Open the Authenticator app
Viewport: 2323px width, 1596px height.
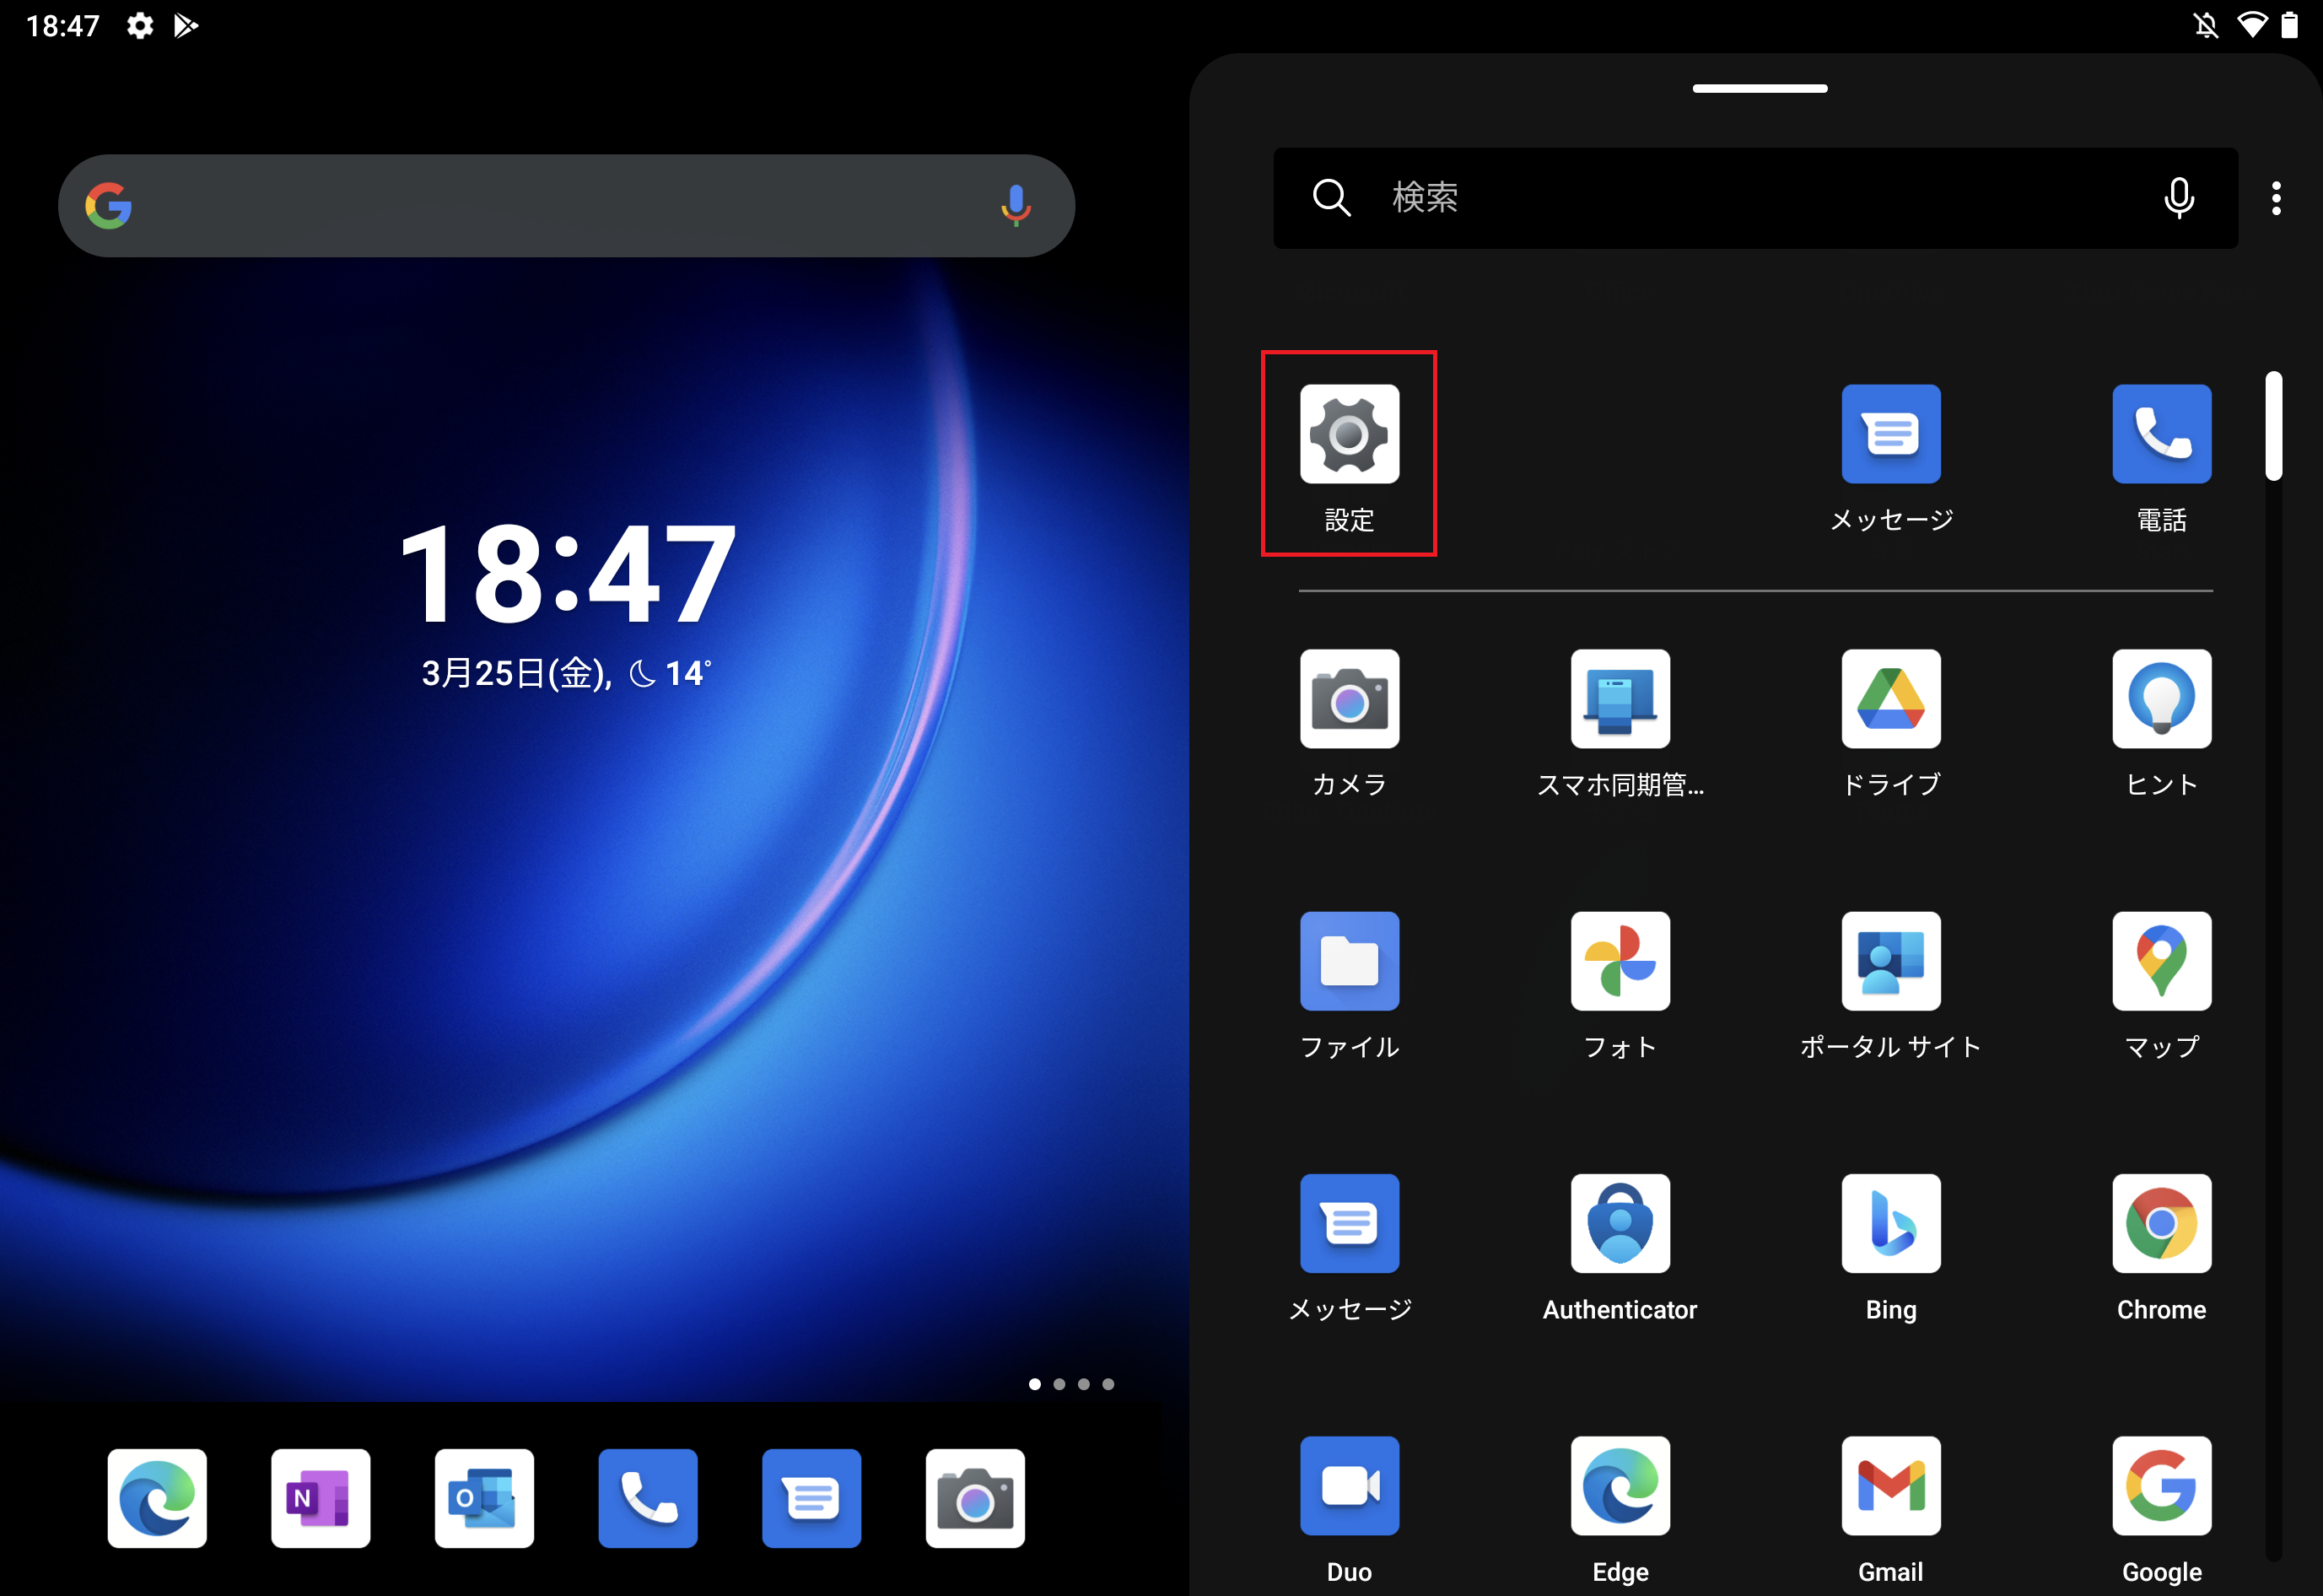click(x=1620, y=1223)
